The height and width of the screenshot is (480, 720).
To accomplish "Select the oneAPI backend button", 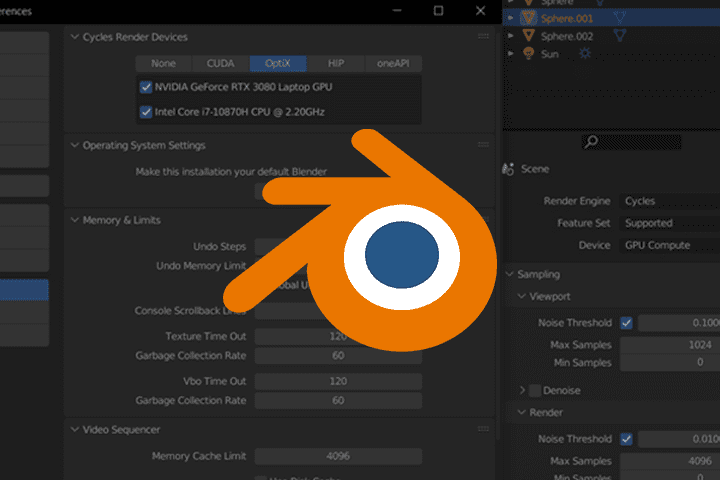I will [393, 63].
